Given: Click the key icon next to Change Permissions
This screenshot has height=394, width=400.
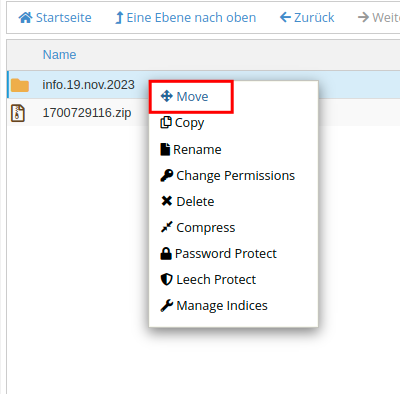Looking at the screenshot, I should (167, 175).
